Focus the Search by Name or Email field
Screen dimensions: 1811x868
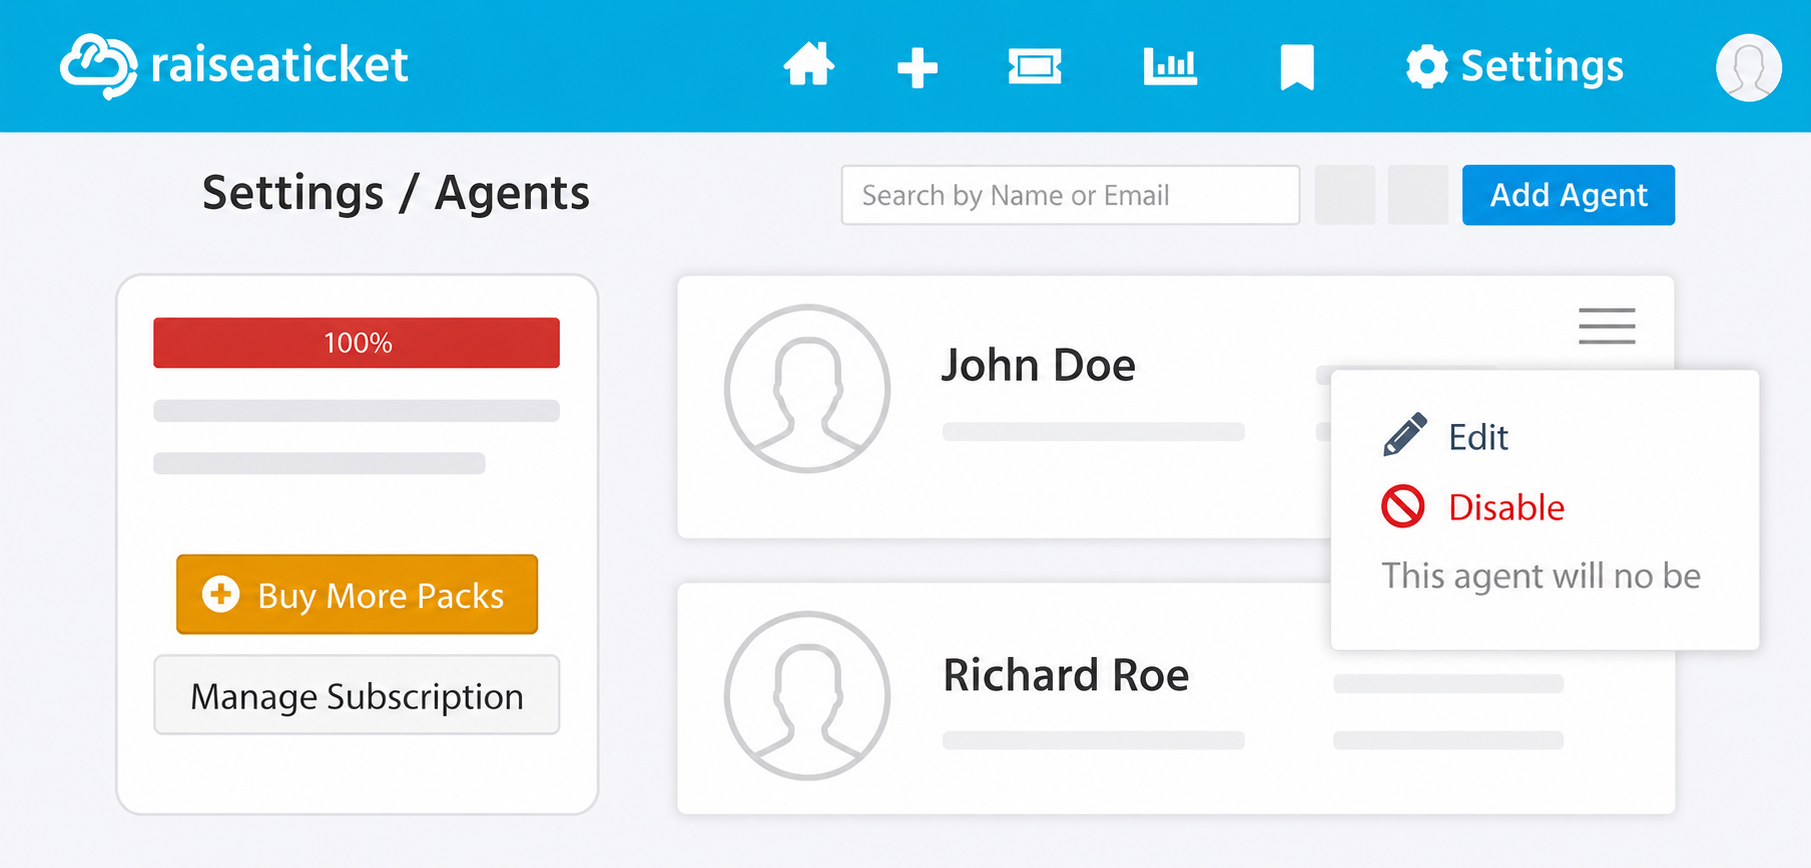coord(1070,195)
